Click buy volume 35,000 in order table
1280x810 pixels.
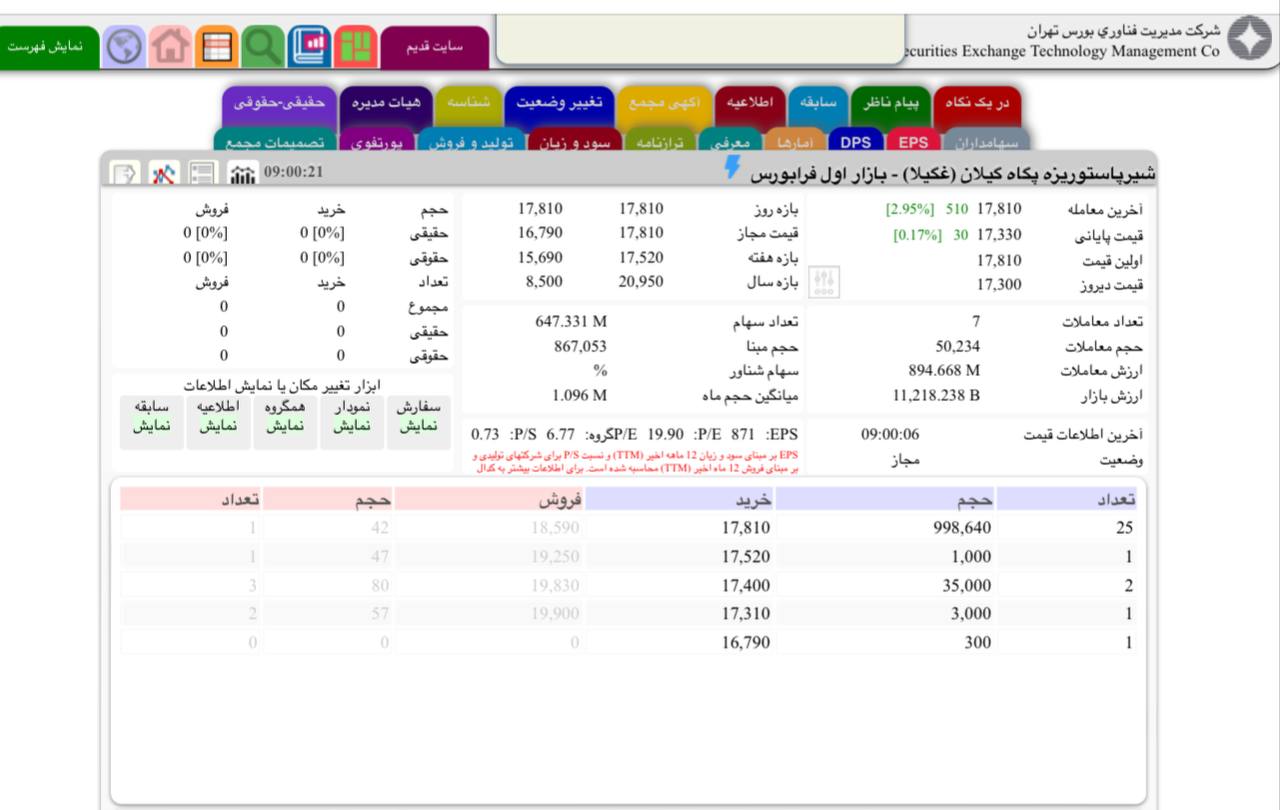[x=968, y=585]
